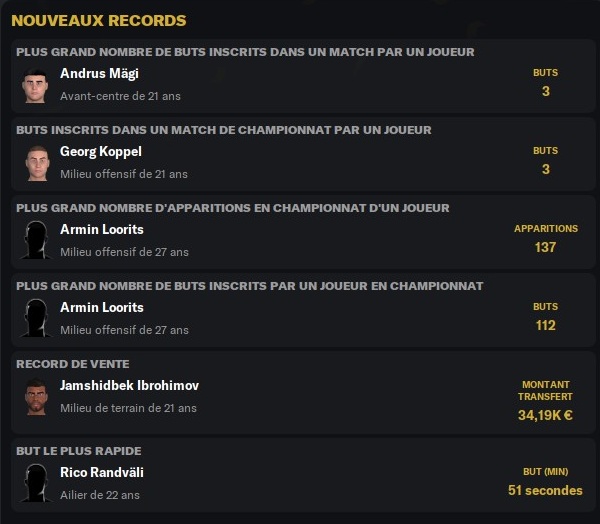This screenshot has height=524, width=600.
Task: Select the Plus grand nombre d'apparitions heading
Action: tap(233, 208)
